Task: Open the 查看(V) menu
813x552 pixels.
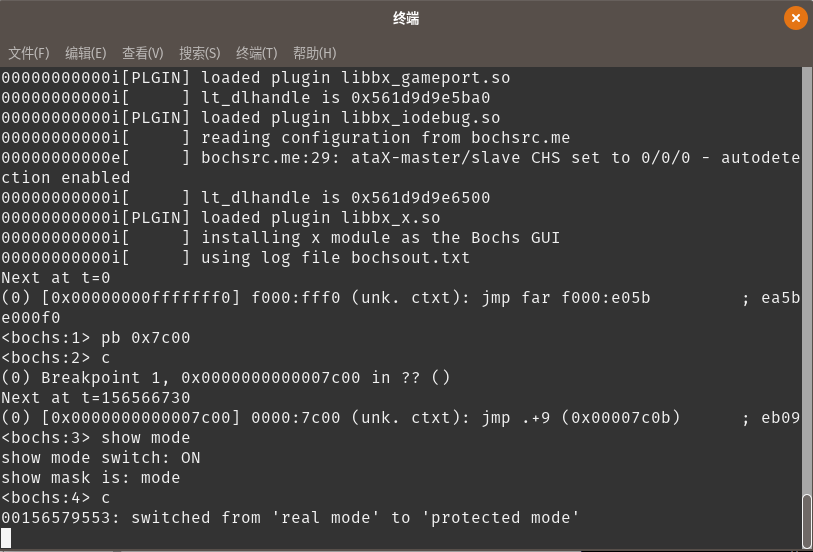Action: click(x=143, y=53)
